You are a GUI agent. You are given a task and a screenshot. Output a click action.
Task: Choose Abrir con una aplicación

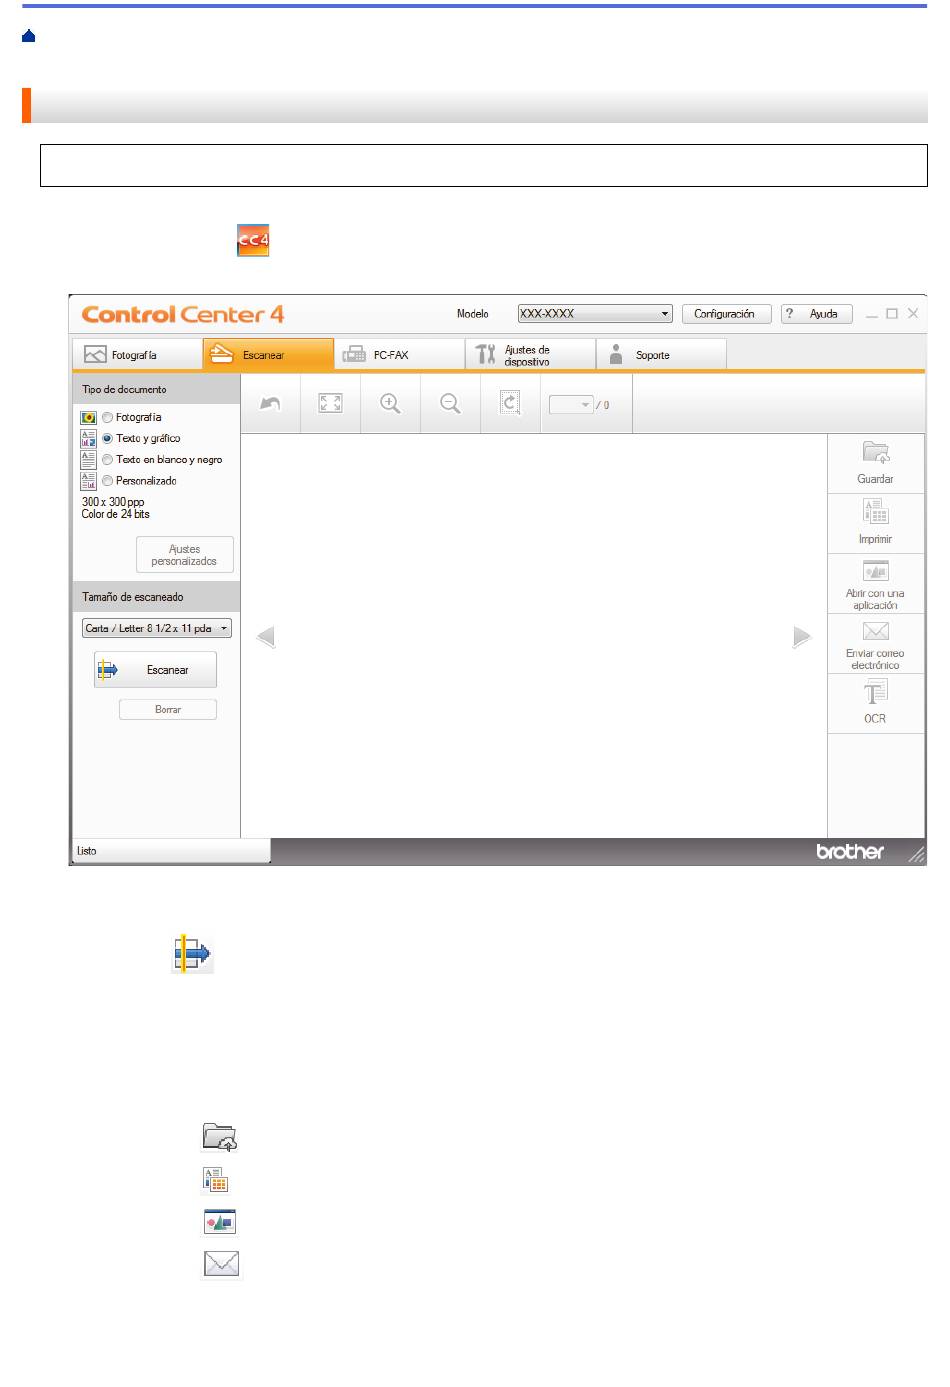click(876, 584)
